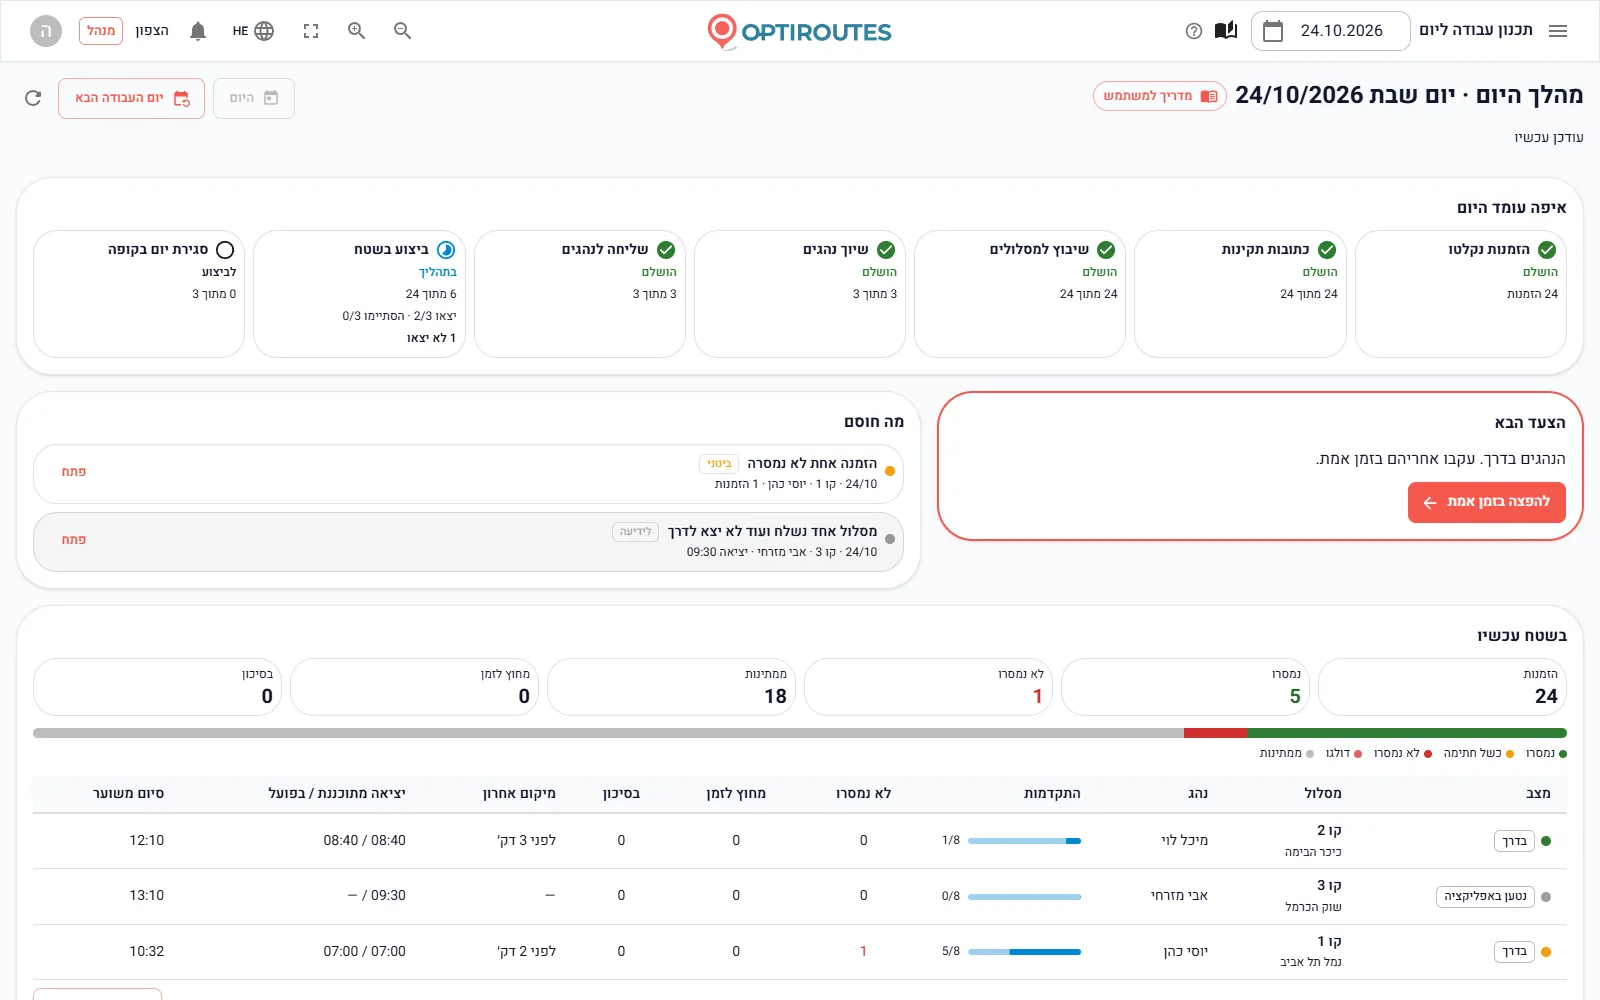This screenshot has width=1600, height=1000.
Task: Select the שיבוץ למסלולים stage card
Action: [x=1020, y=294]
